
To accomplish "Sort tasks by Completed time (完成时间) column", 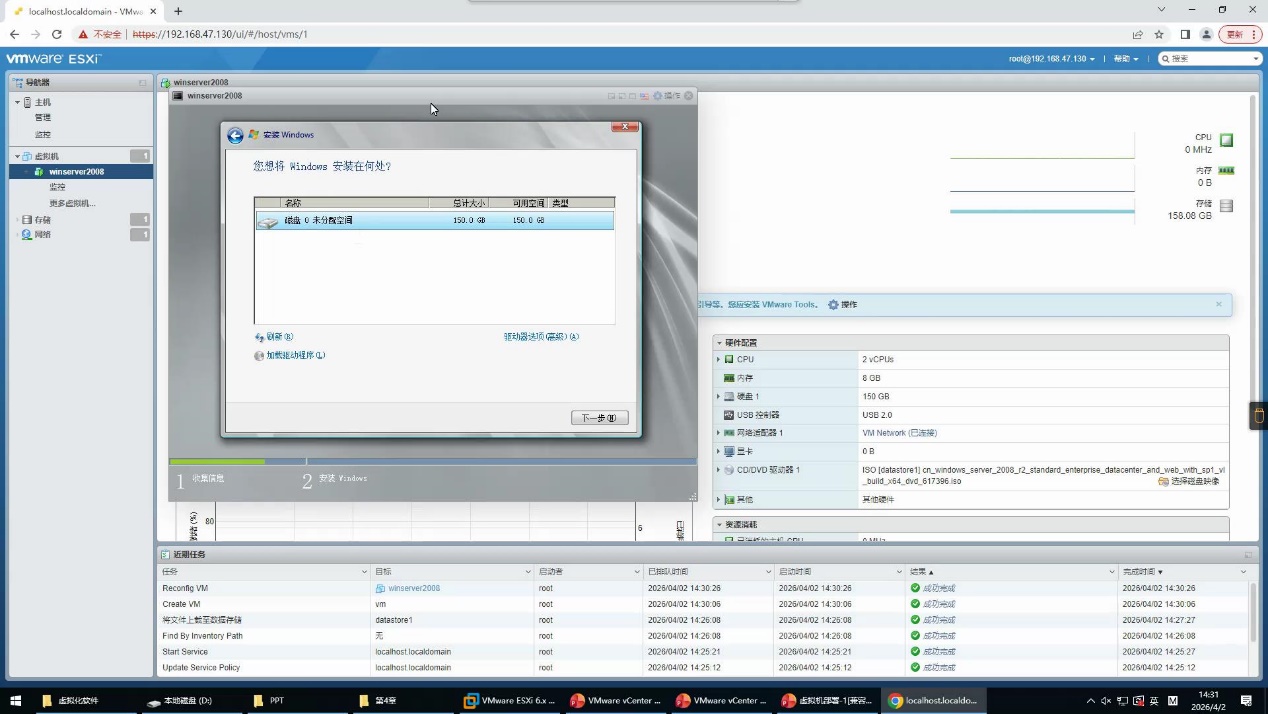I will point(1184,571).
